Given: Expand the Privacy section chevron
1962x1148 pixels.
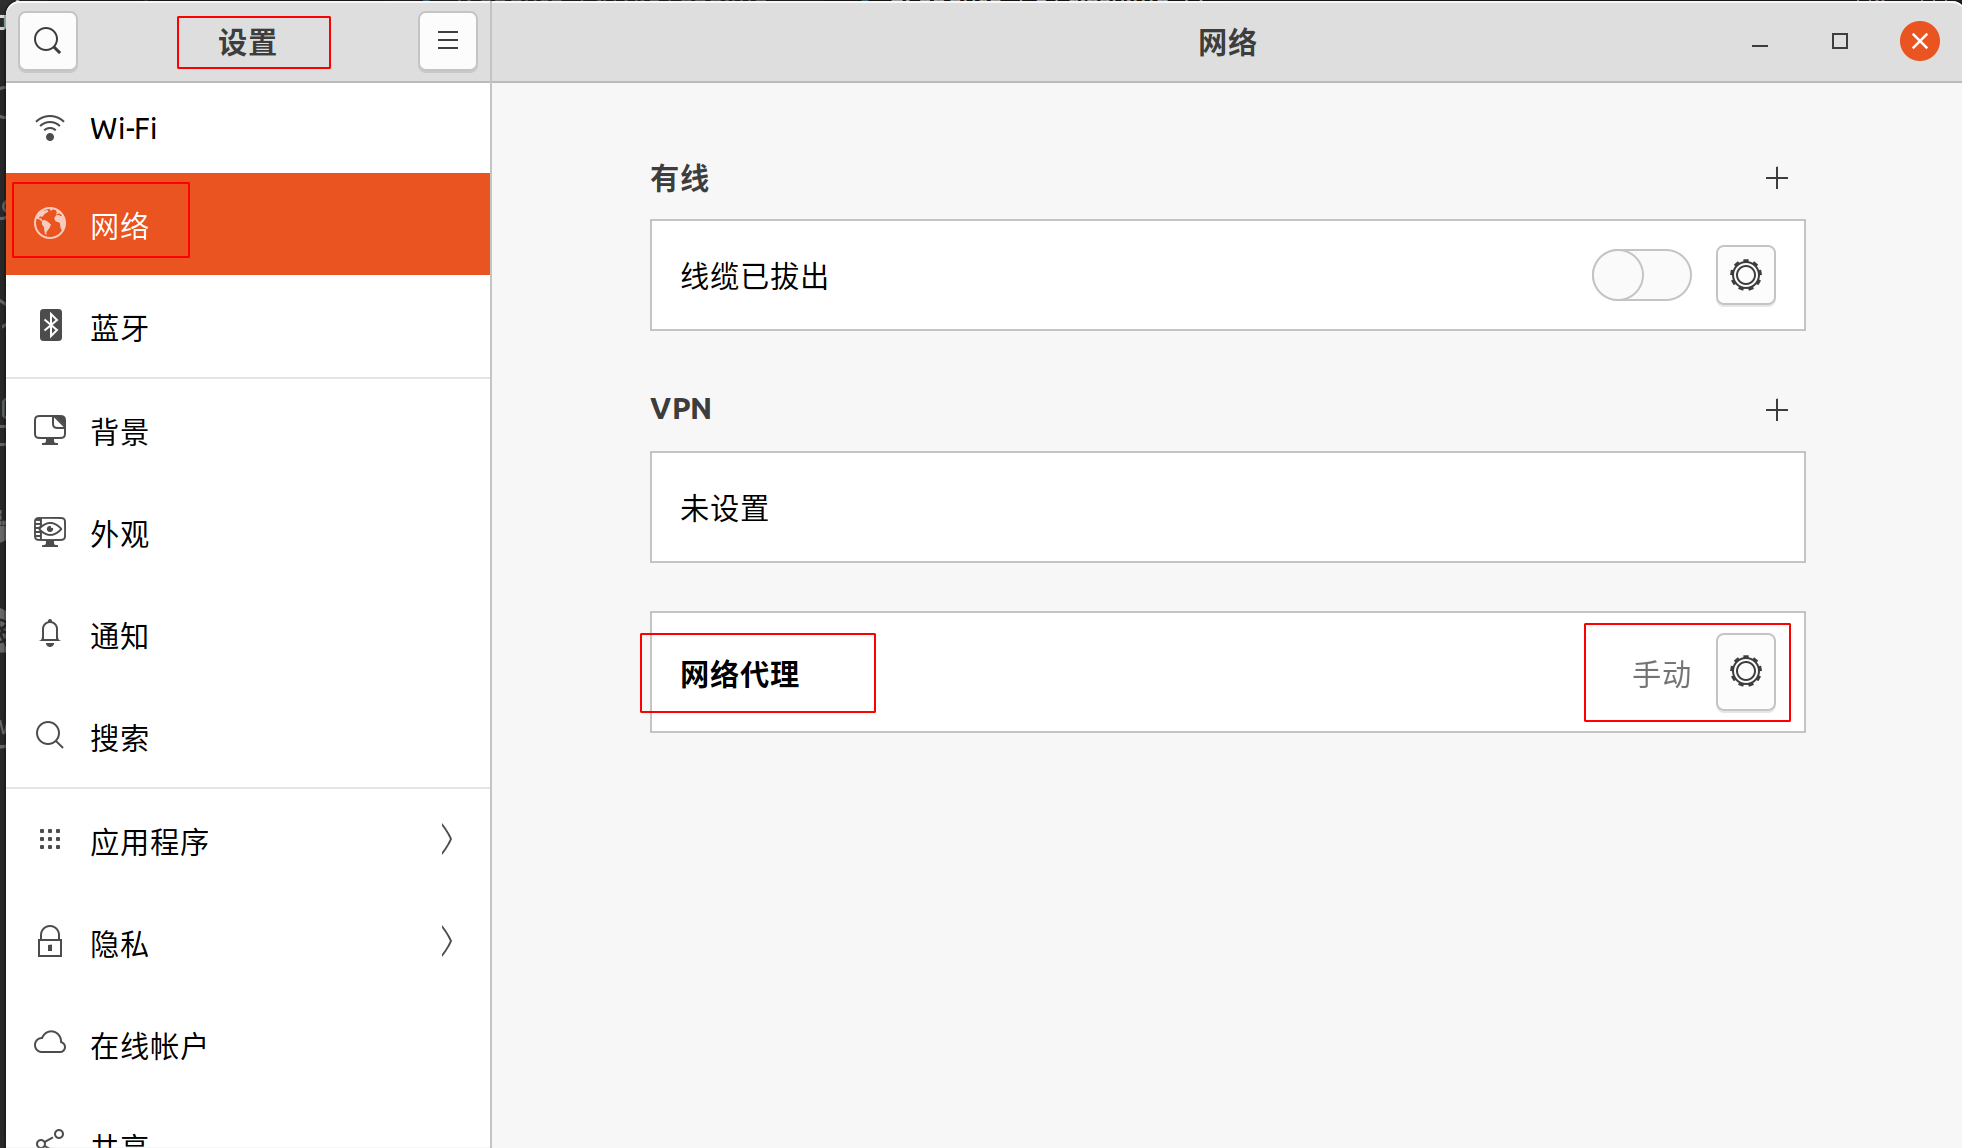Looking at the screenshot, I should (x=446, y=942).
